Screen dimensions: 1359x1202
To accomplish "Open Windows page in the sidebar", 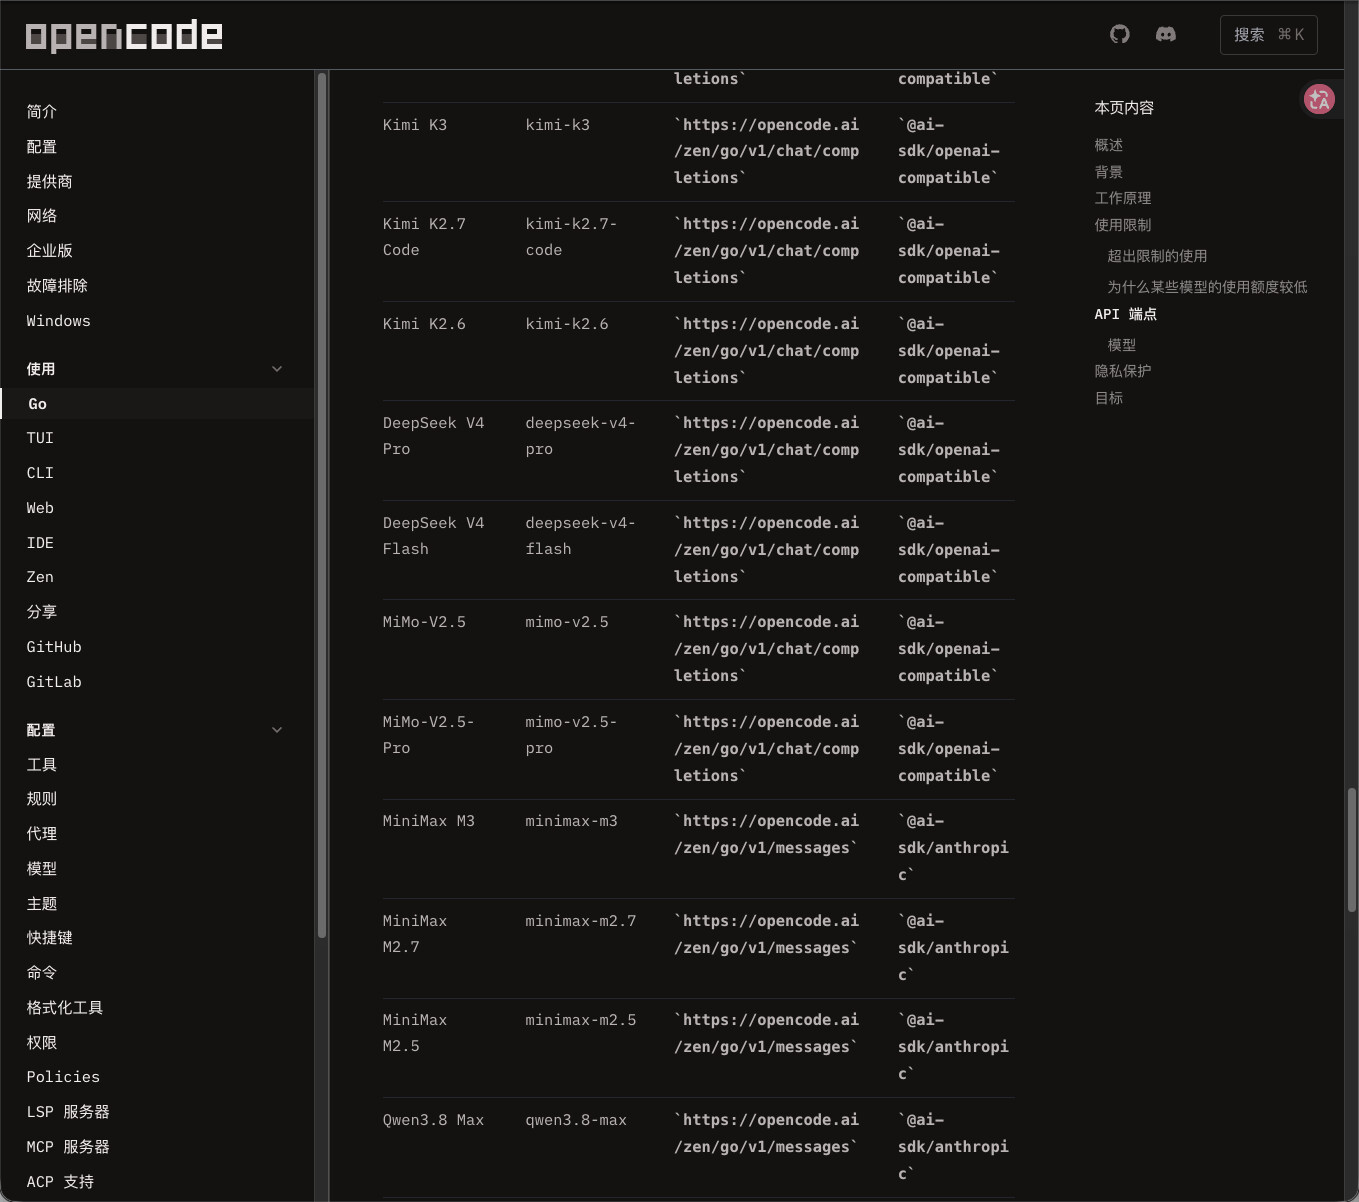I will [x=59, y=321].
